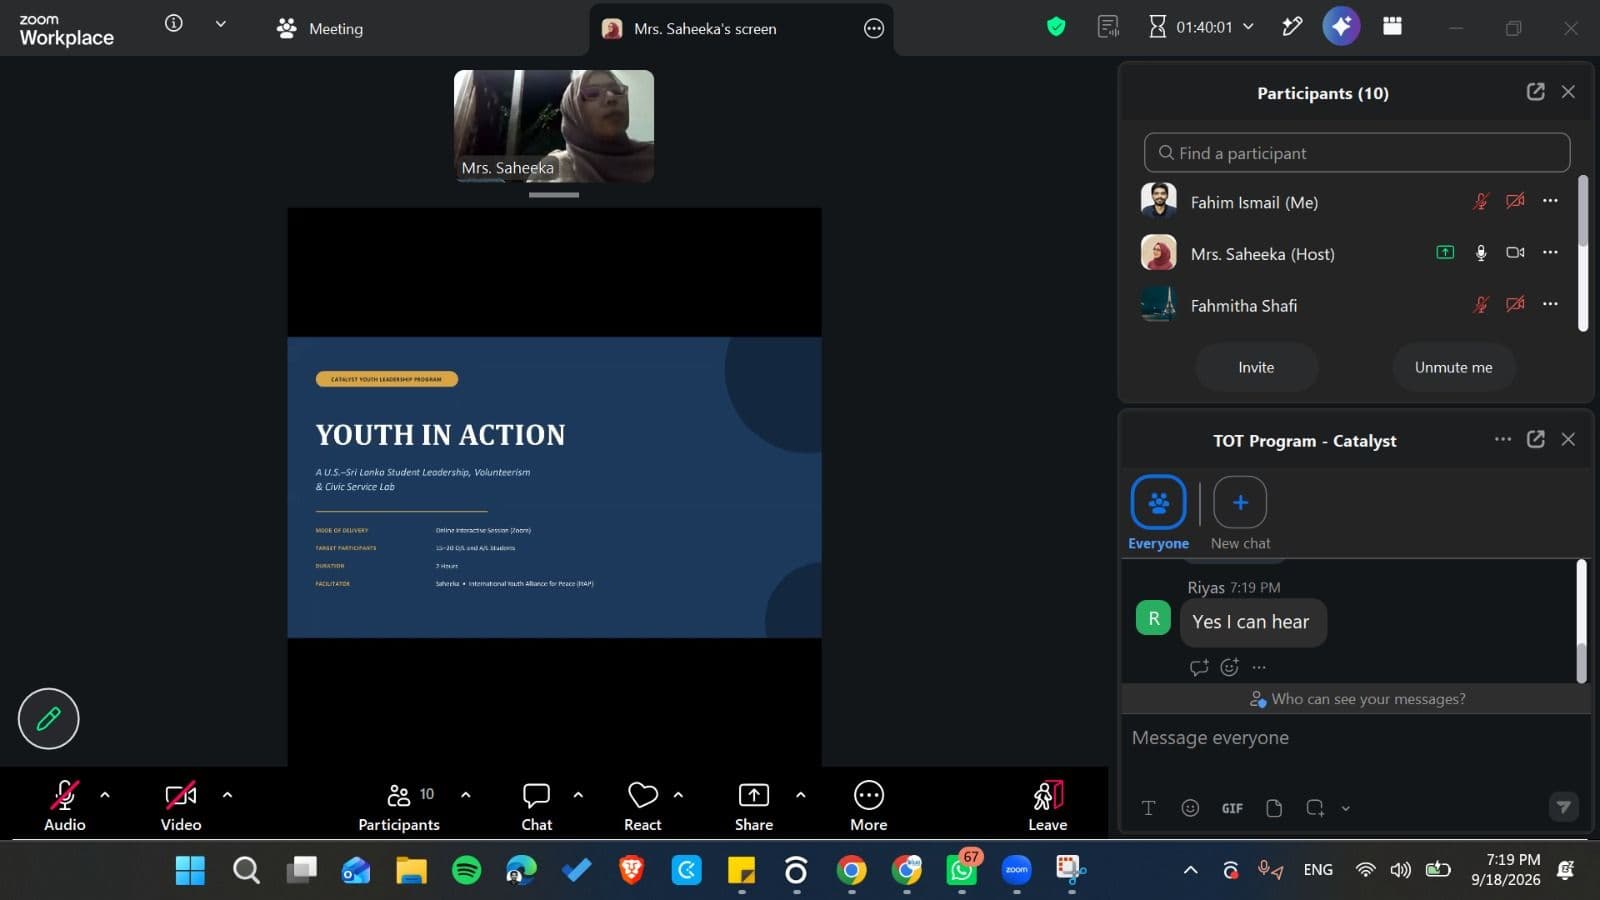Focus the Find a participant field

click(x=1357, y=153)
